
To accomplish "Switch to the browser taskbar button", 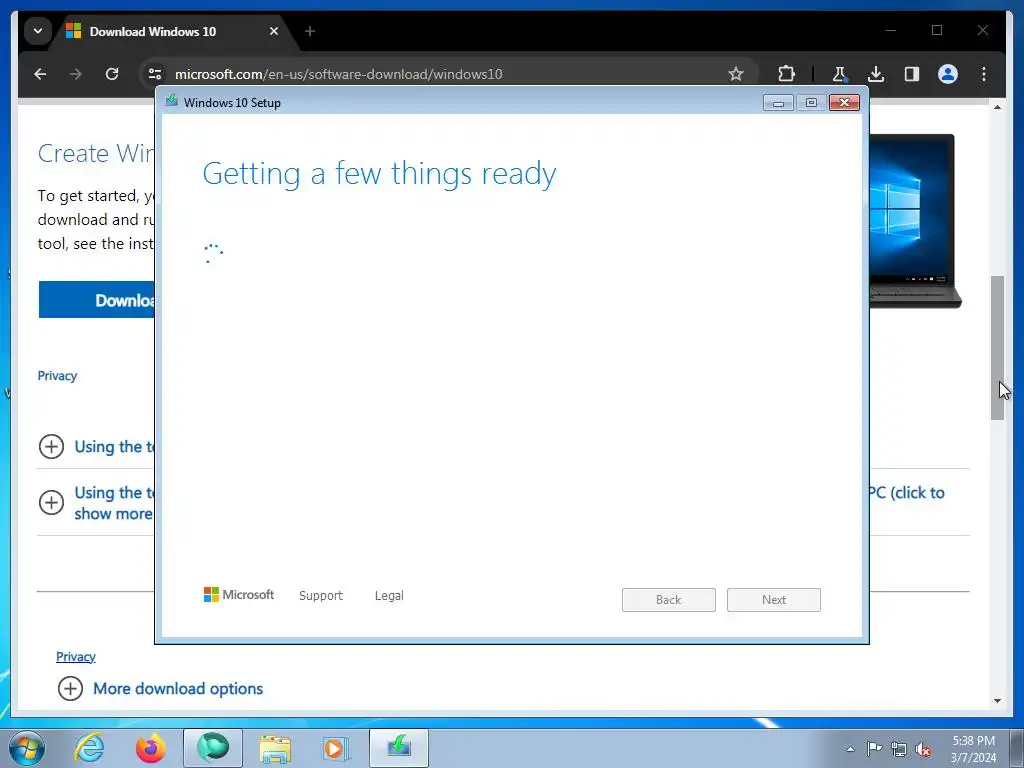I will (x=213, y=748).
